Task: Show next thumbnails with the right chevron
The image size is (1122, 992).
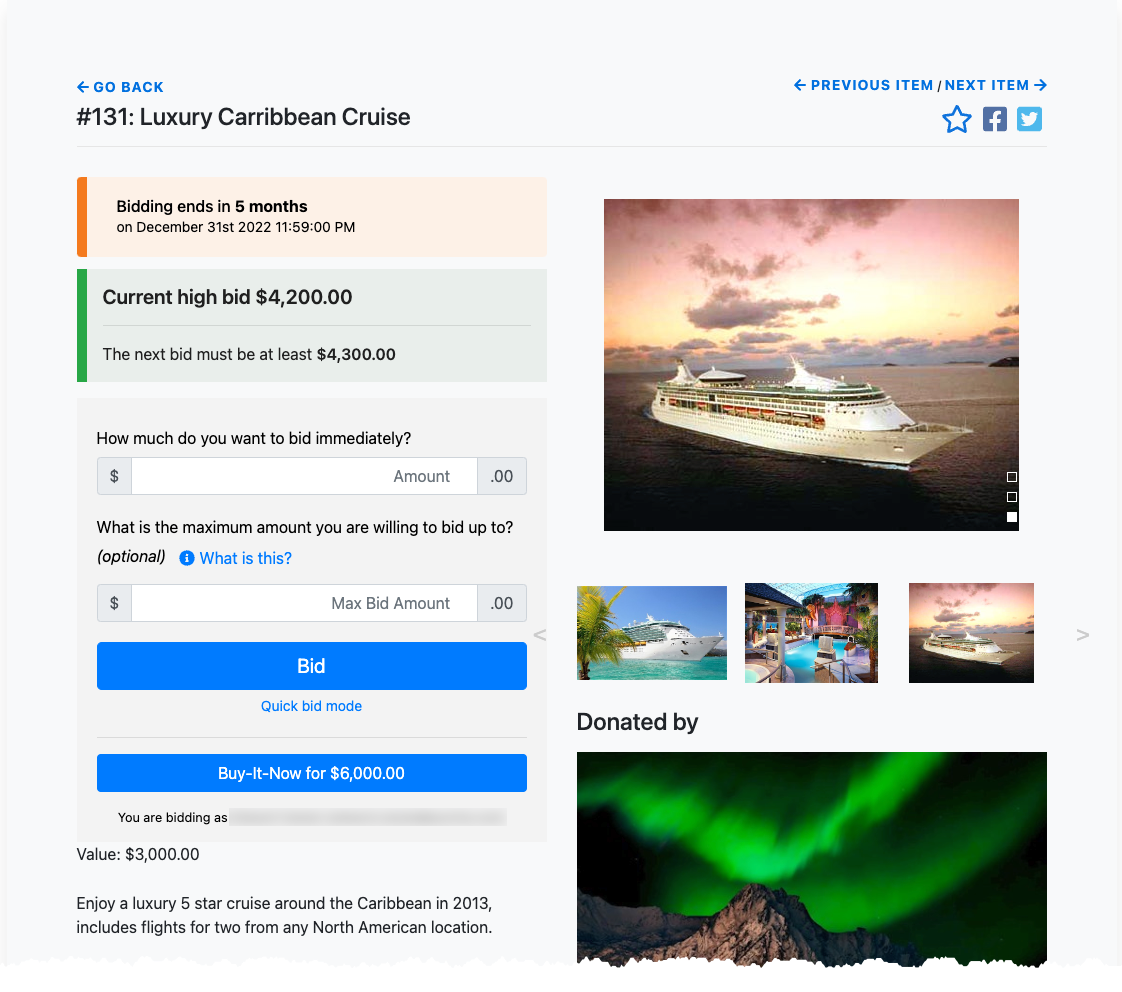Action: [1083, 634]
